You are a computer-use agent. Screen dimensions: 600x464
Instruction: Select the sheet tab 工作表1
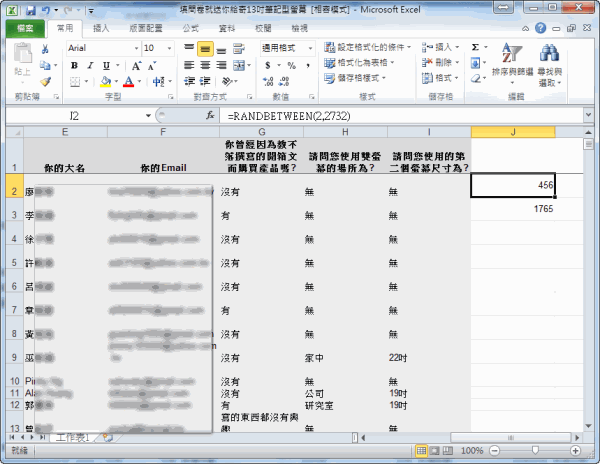pos(72,438)
